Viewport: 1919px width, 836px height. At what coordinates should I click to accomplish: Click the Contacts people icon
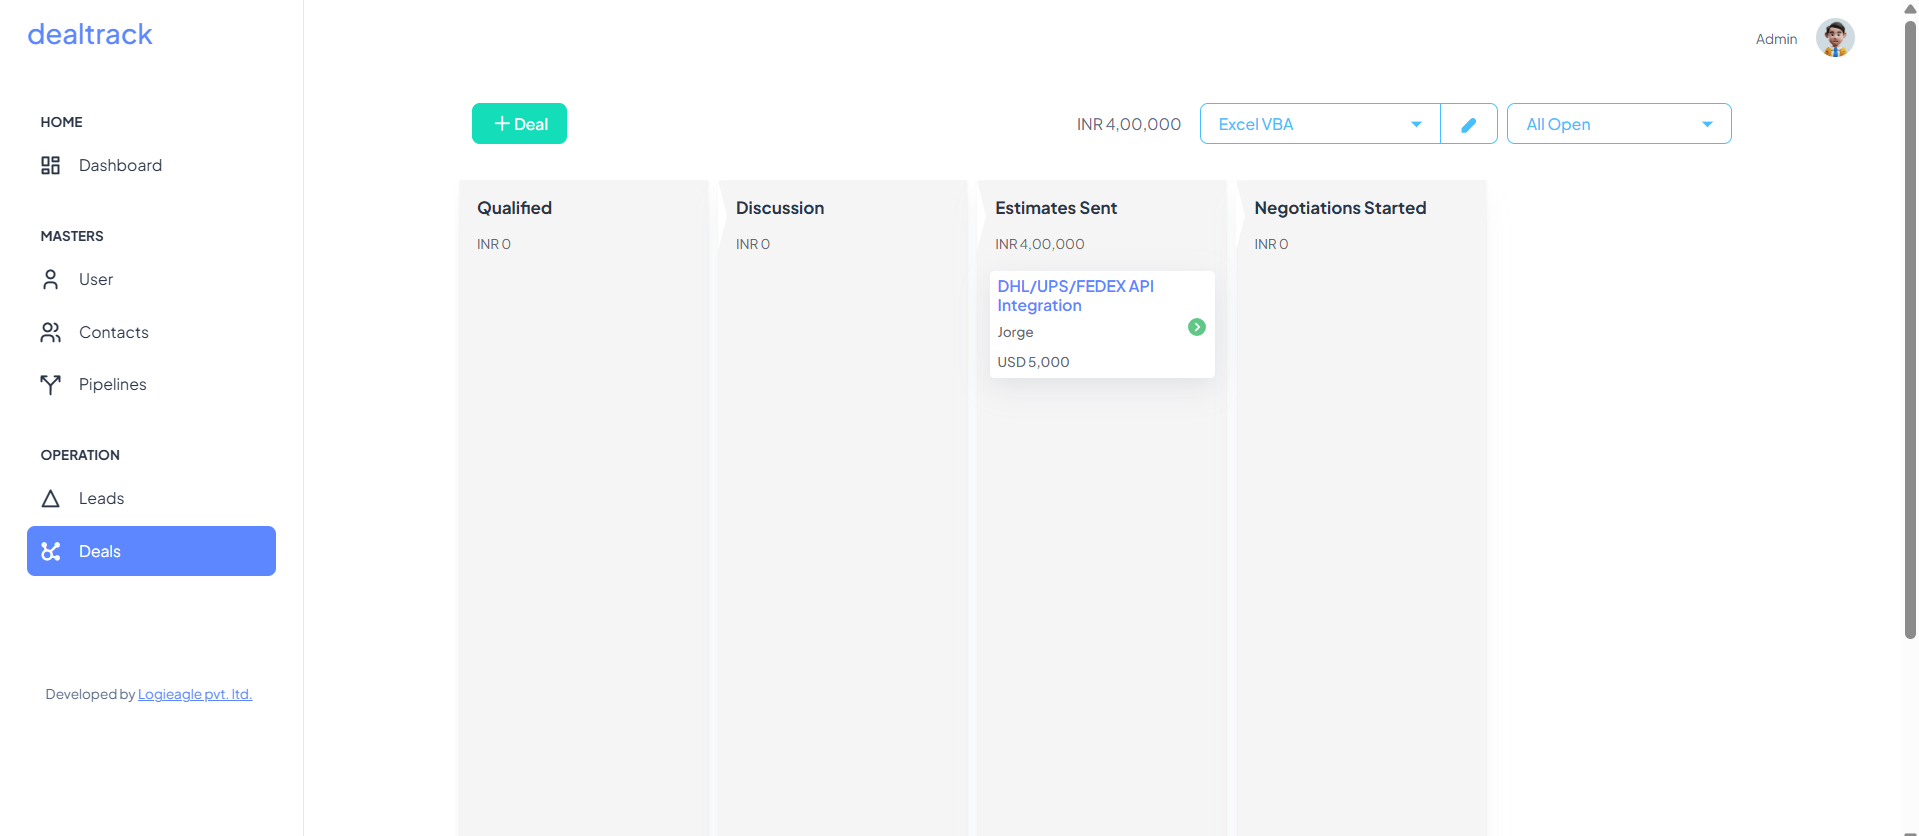pyautogui.click(x=50, y=332)
